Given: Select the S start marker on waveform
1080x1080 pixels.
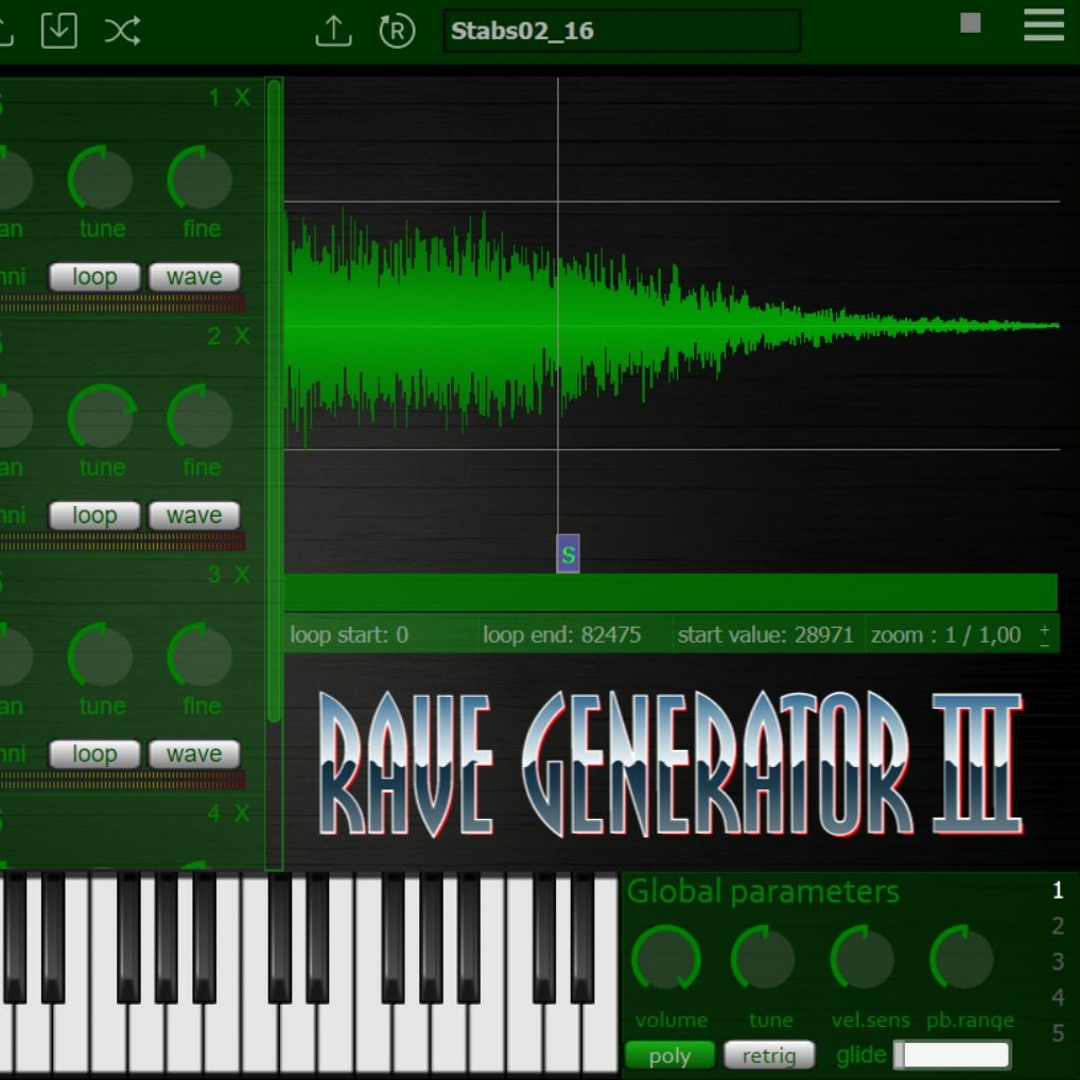Looking at the screenshot, I should 568,554.
